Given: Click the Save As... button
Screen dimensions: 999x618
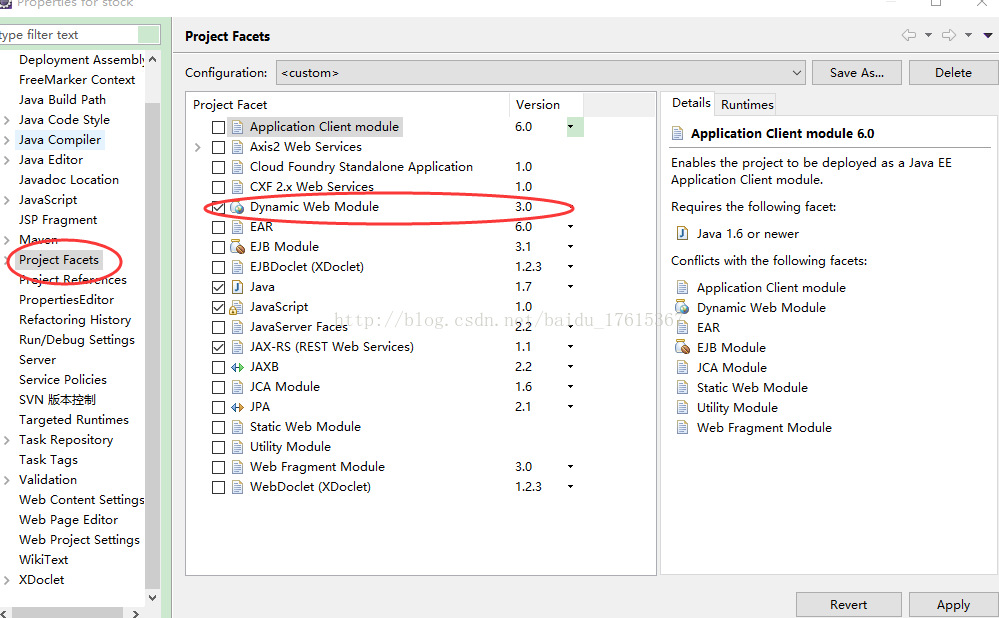Looking at the screenshot, I should pos(857,73).
